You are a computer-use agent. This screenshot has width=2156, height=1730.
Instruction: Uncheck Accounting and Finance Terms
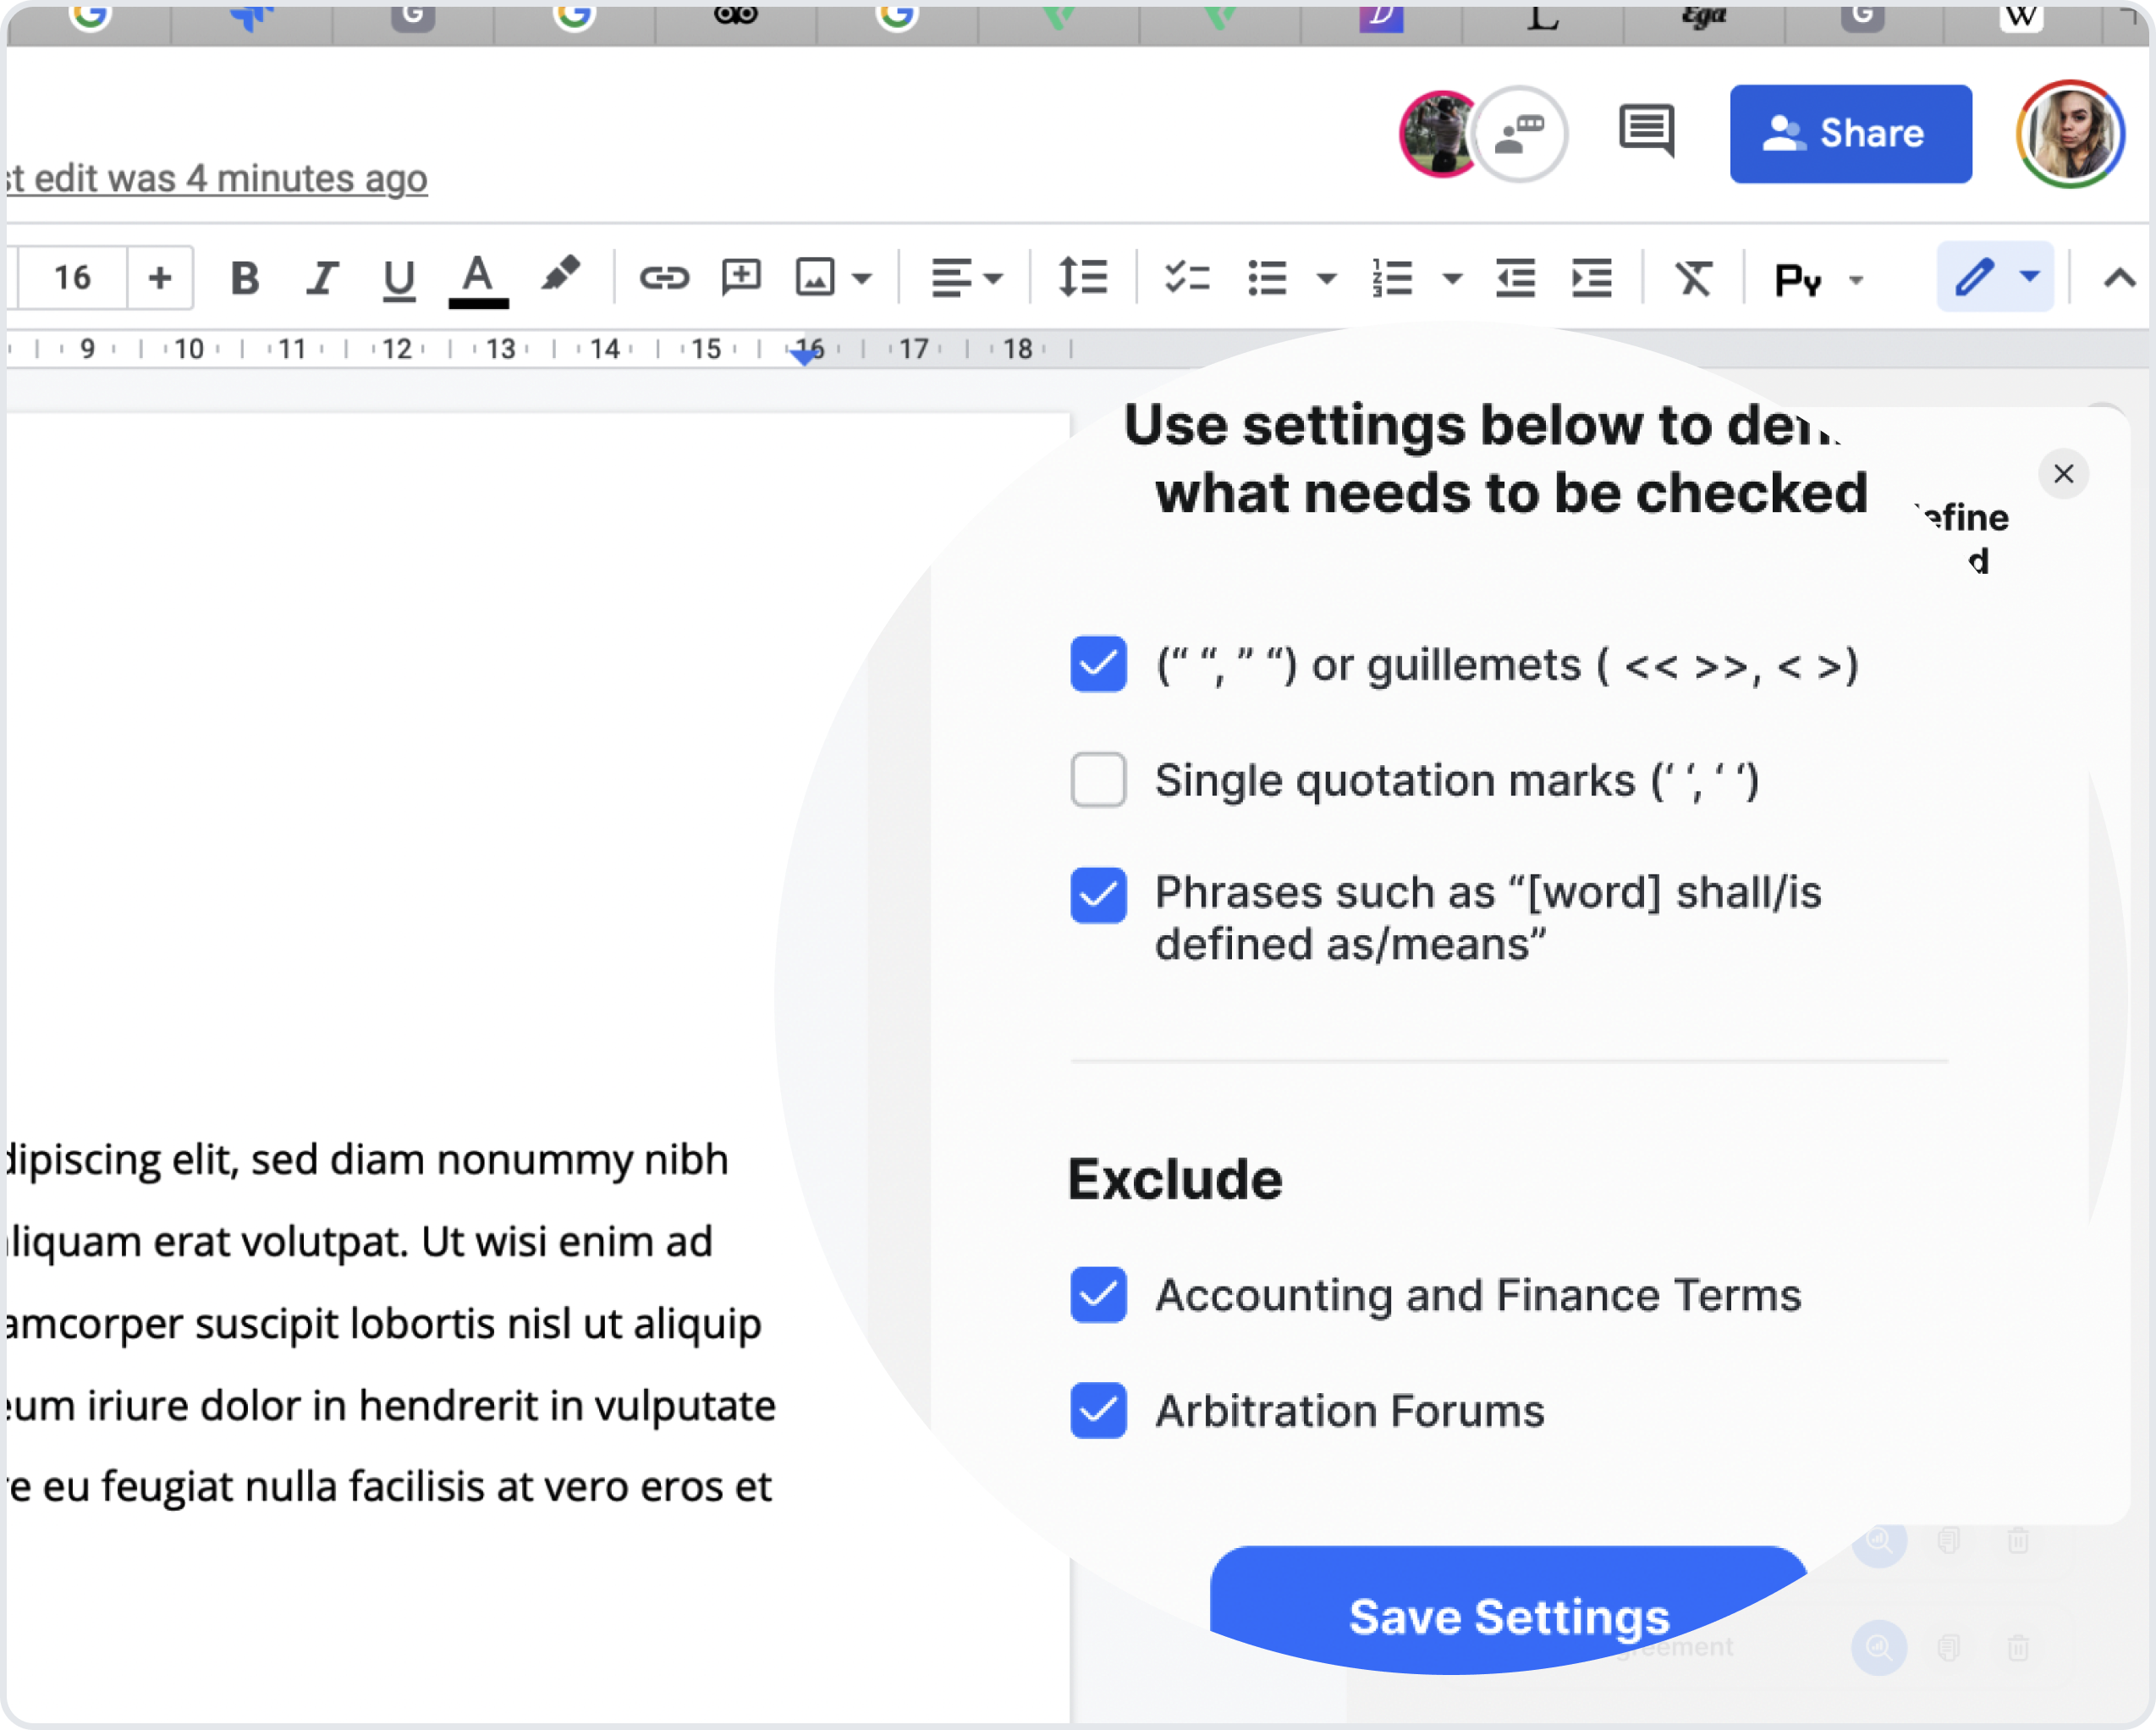pyautogui.click(x=1098, y=1295)
